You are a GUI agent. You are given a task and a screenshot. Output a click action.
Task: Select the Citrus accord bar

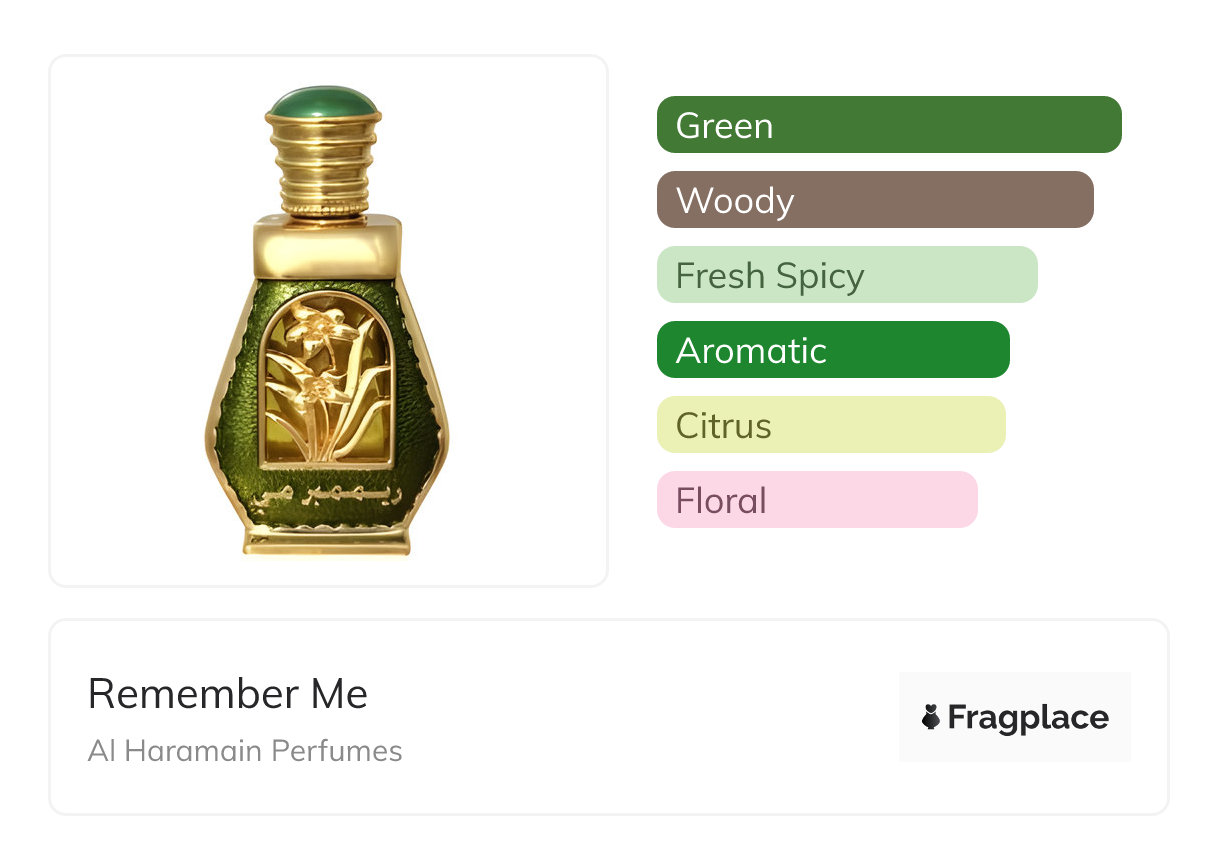pos(830,425)
